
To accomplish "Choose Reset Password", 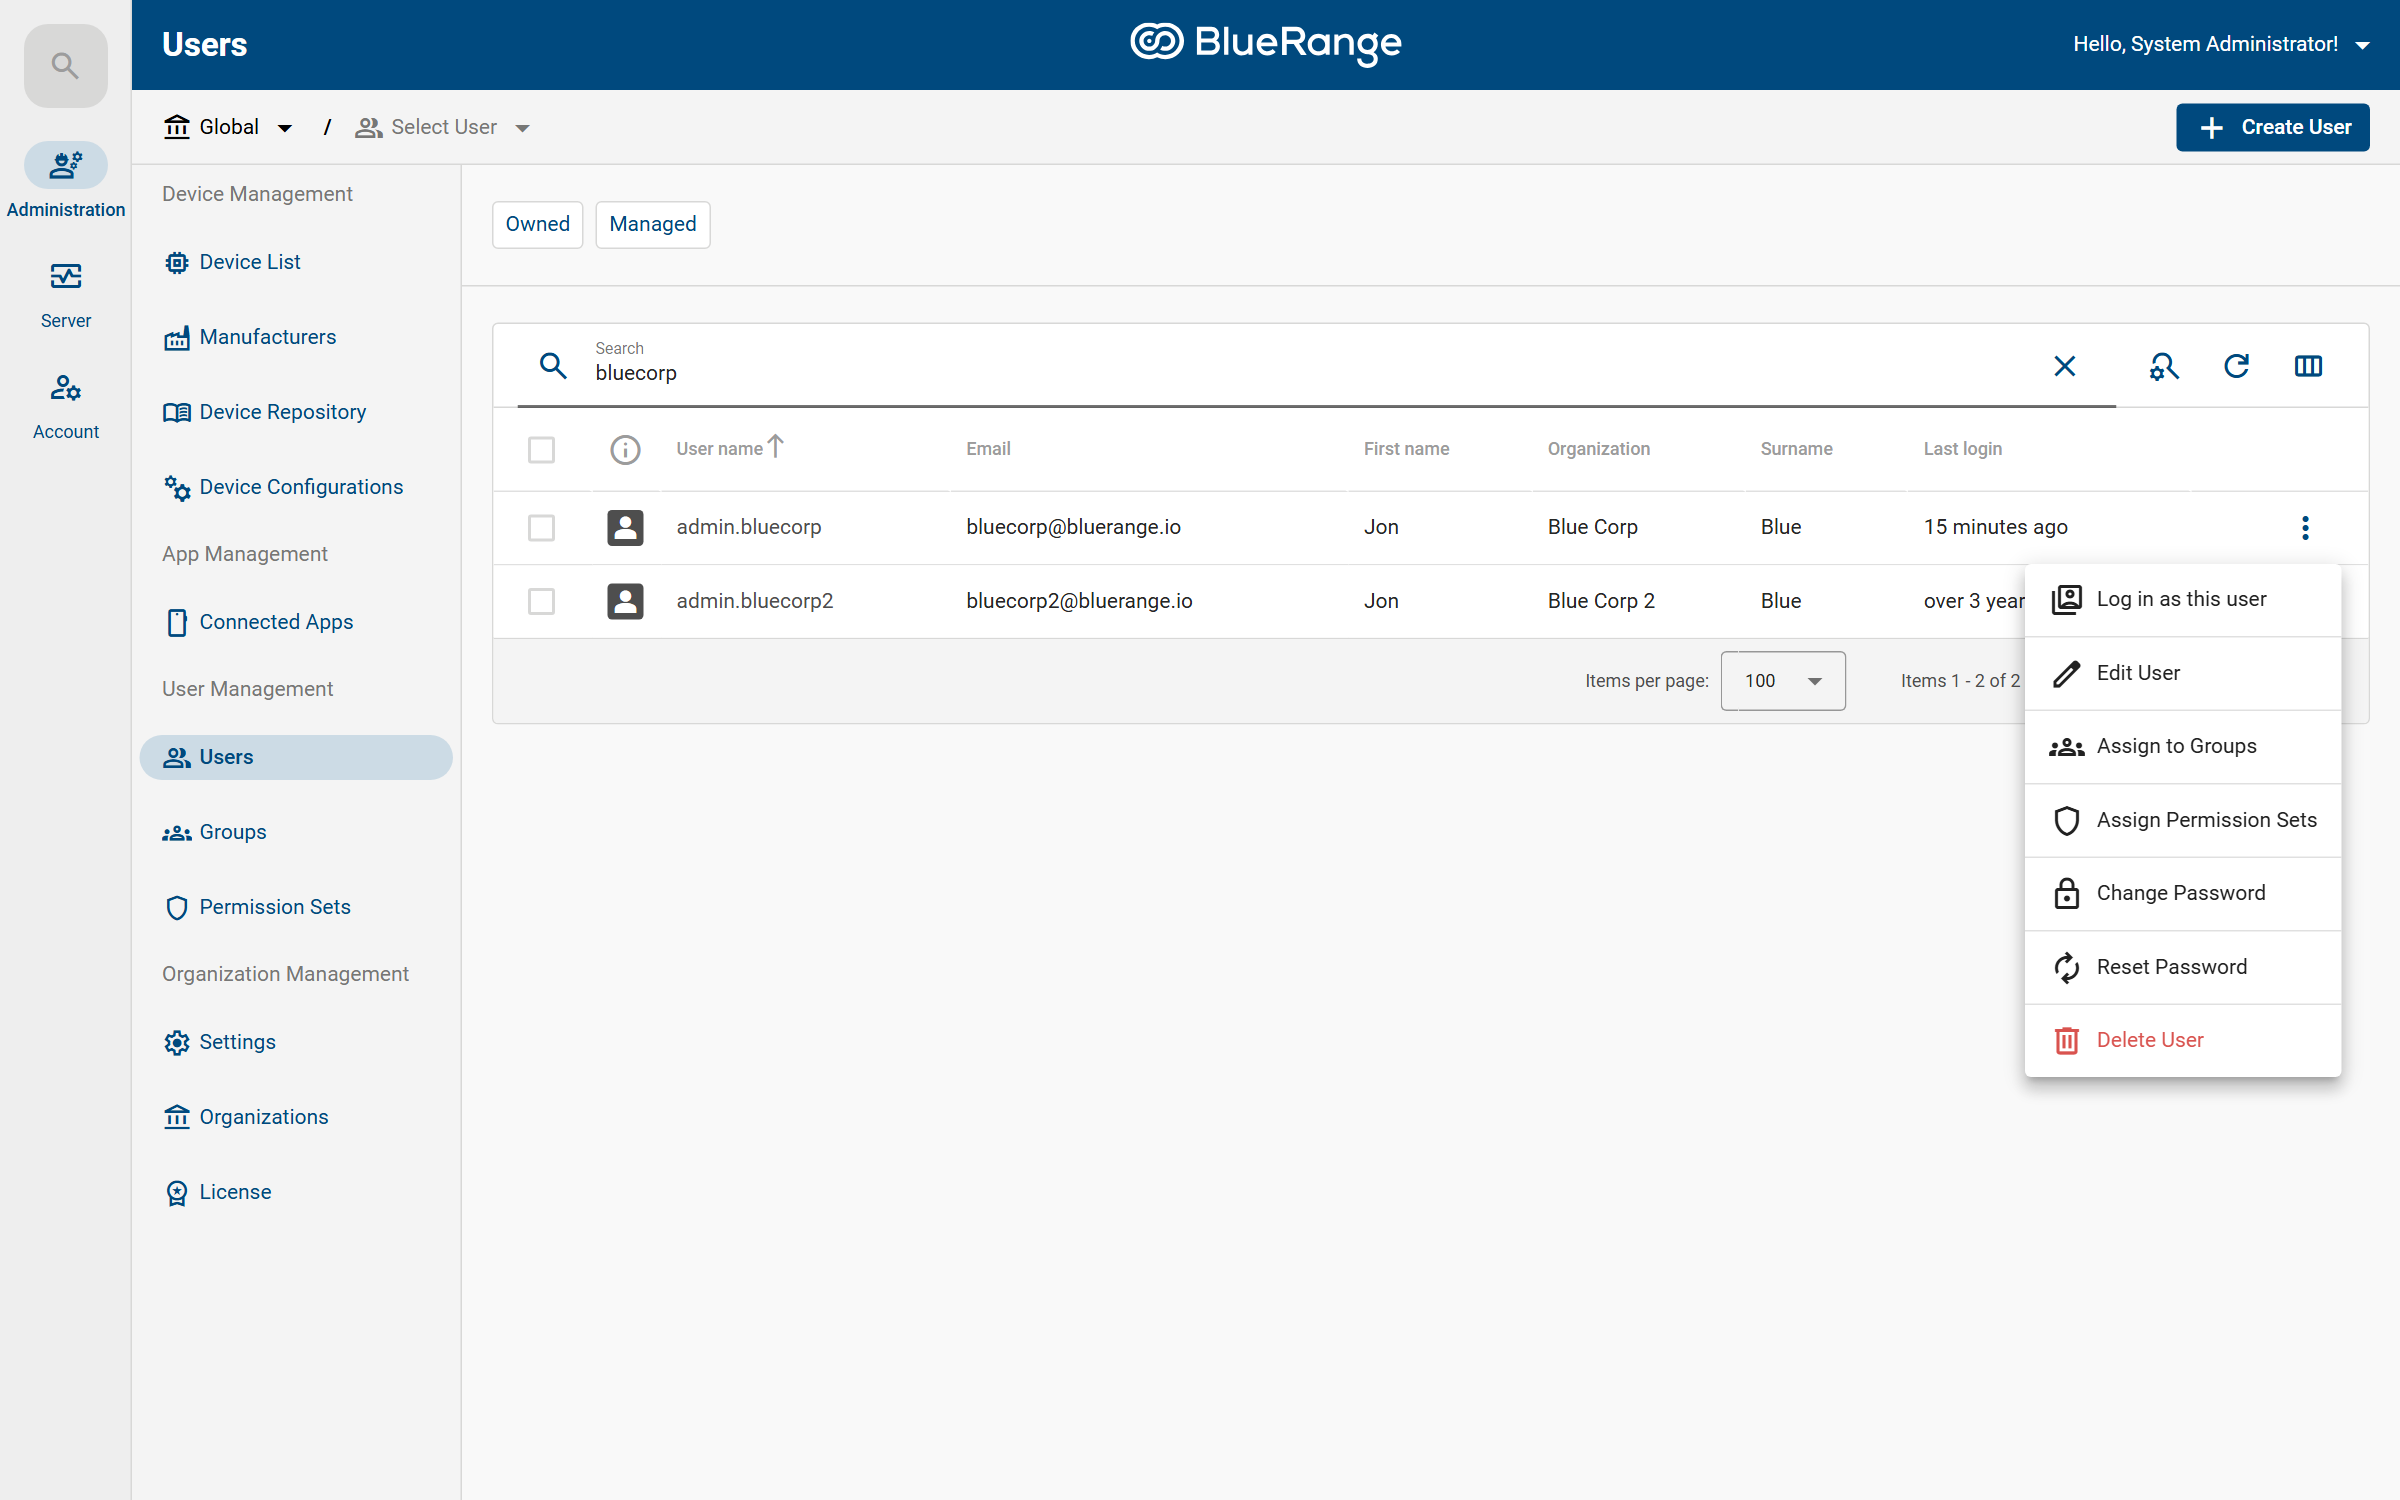I will [2182, 967].
